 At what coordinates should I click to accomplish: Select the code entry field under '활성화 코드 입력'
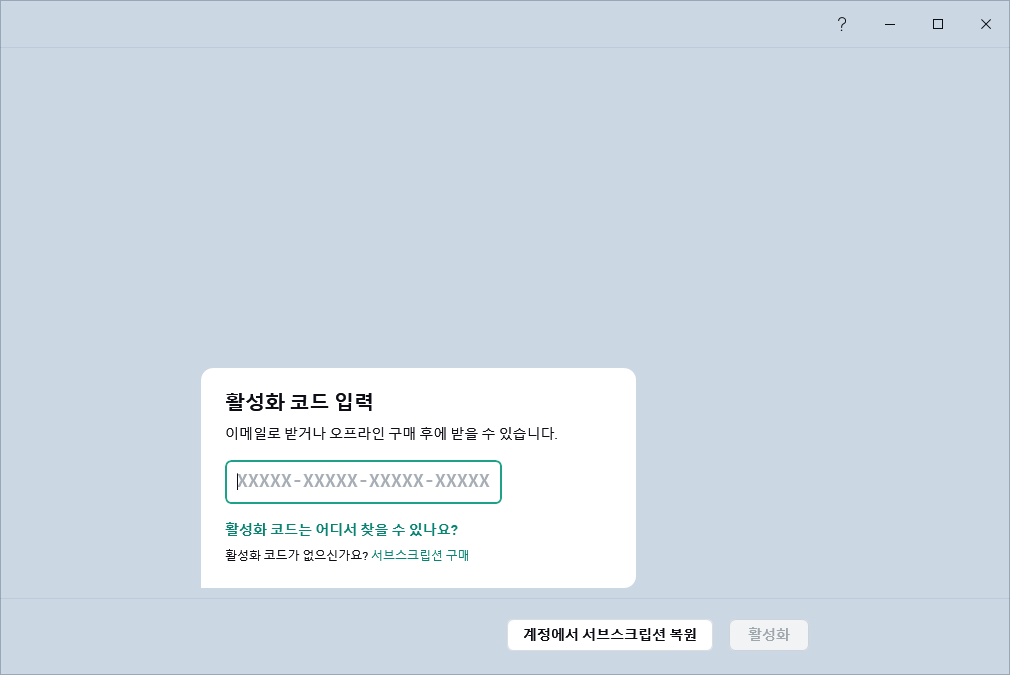coord(363,482)
